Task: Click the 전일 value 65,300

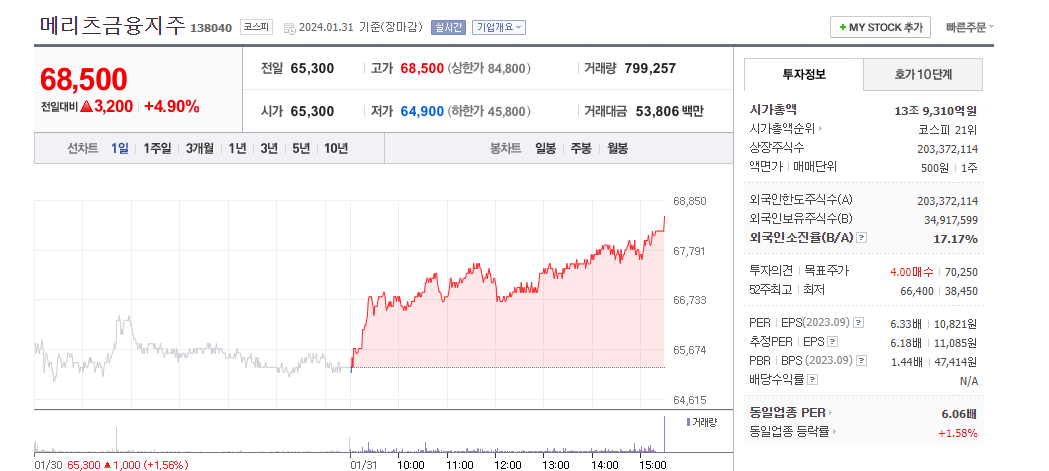Action: 312,68
